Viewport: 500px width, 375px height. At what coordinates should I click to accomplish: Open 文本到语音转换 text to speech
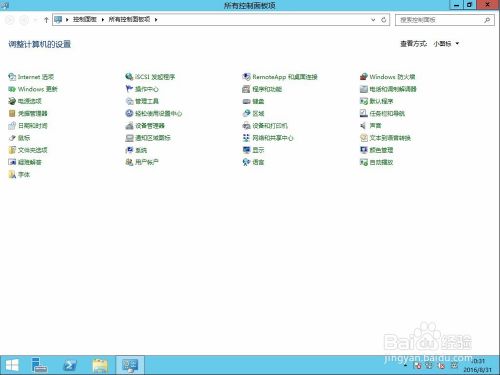tap(385, 138)
